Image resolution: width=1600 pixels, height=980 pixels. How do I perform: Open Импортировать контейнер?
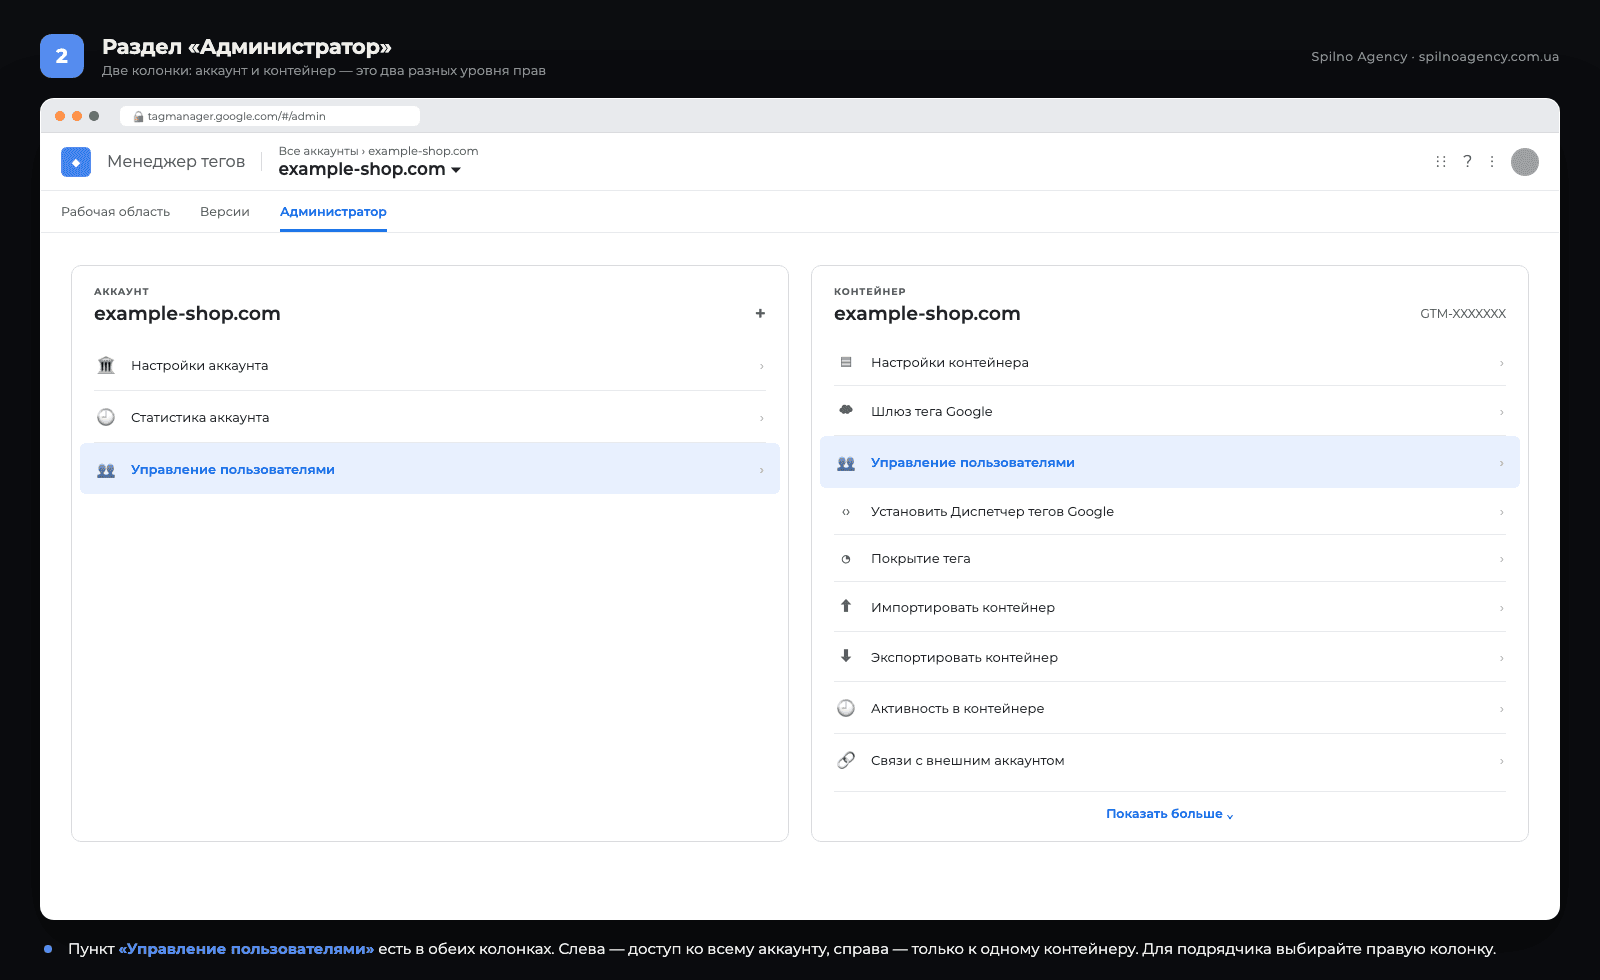[x=1170, y=607]
